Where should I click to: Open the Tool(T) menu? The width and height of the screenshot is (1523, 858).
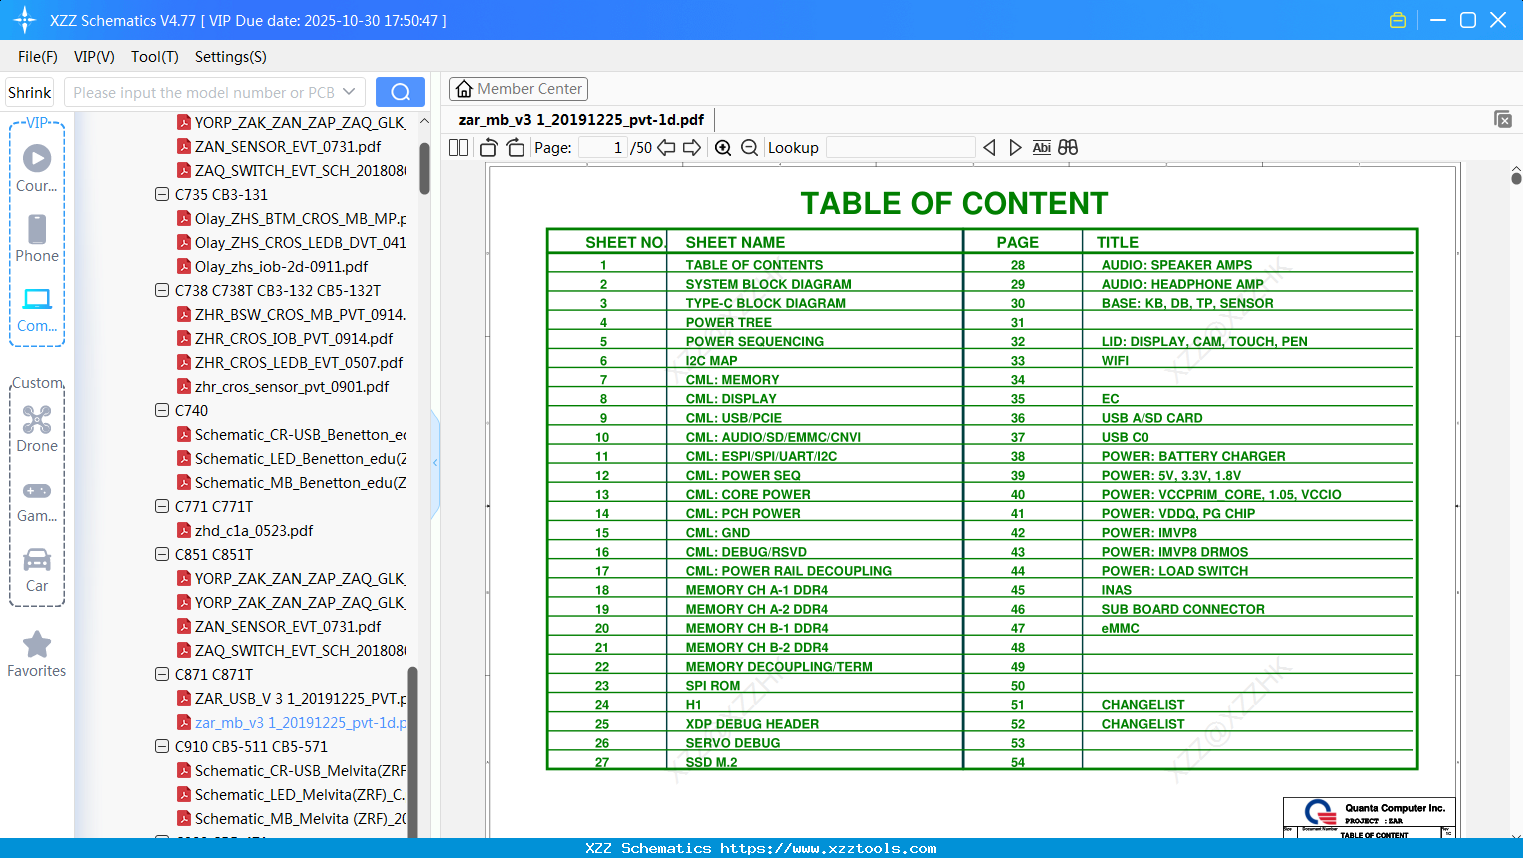(x=155, y=57)
